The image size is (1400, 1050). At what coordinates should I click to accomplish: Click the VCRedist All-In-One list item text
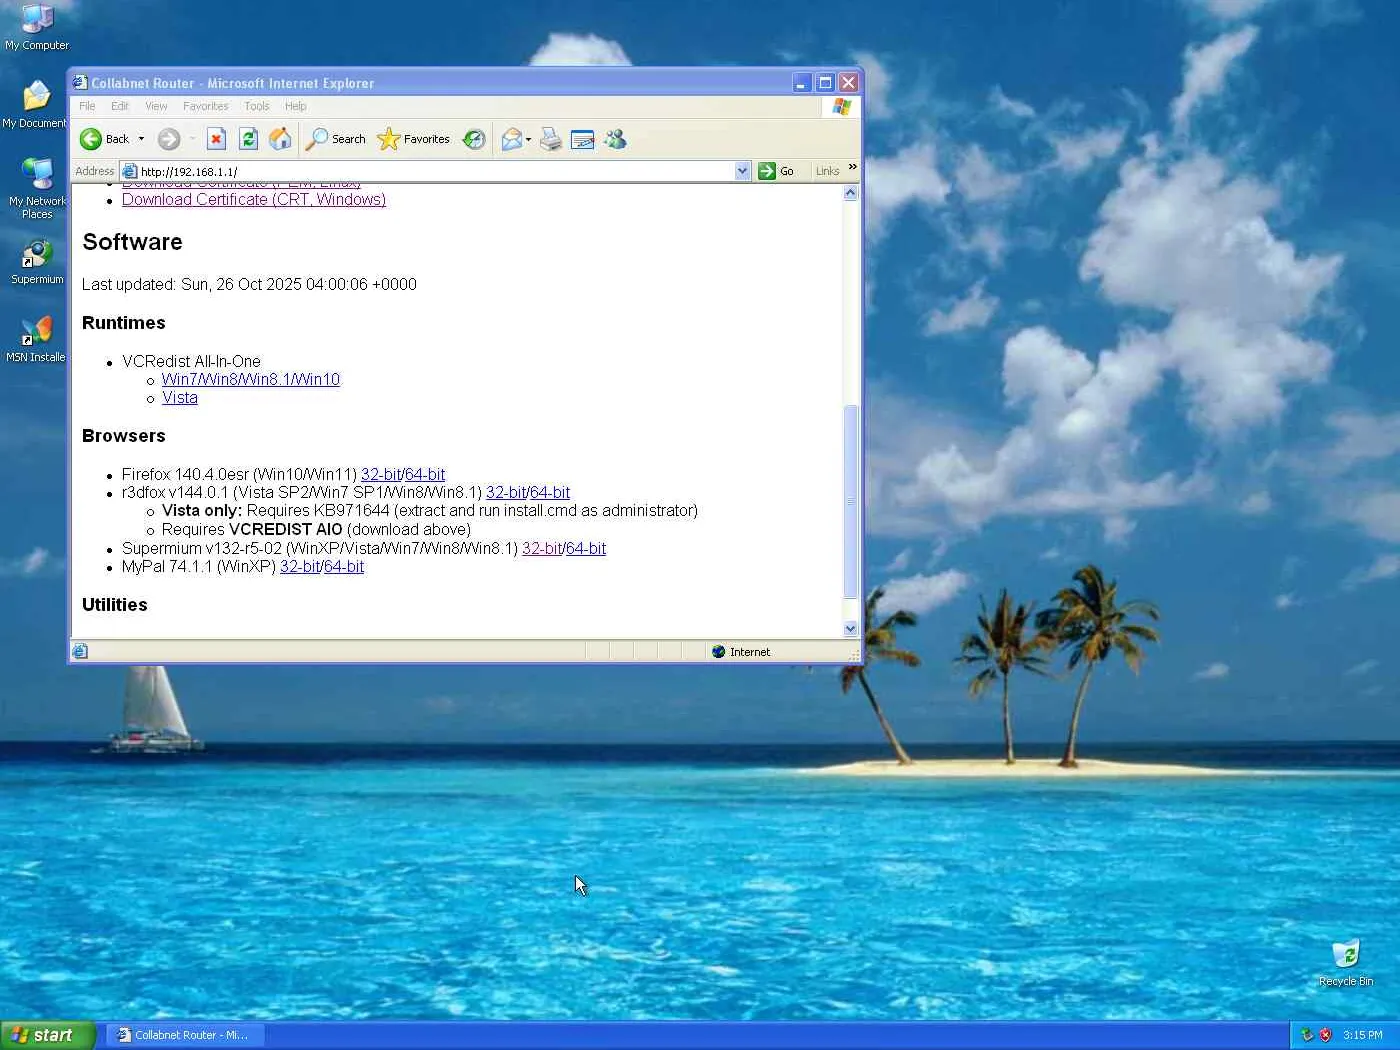[x=191, y=362]
